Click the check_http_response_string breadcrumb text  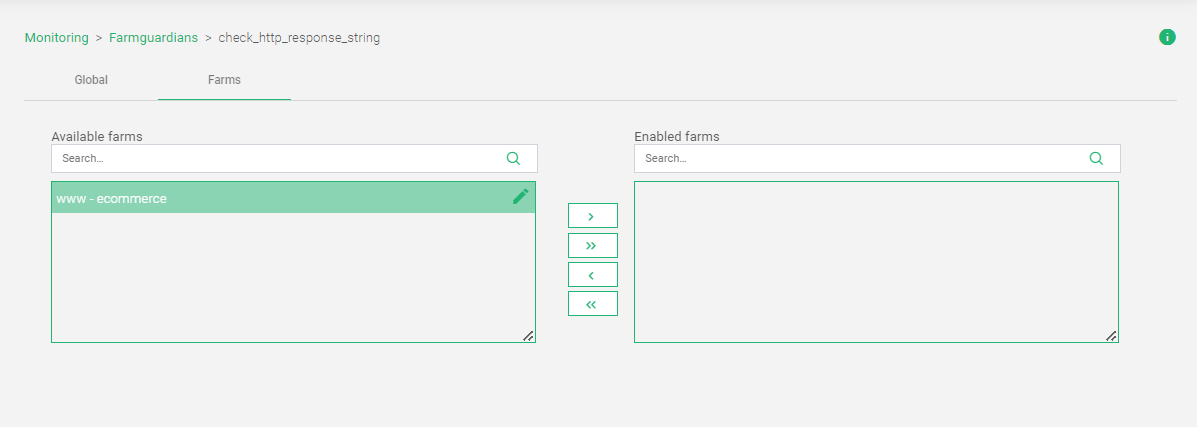[299, 37]
